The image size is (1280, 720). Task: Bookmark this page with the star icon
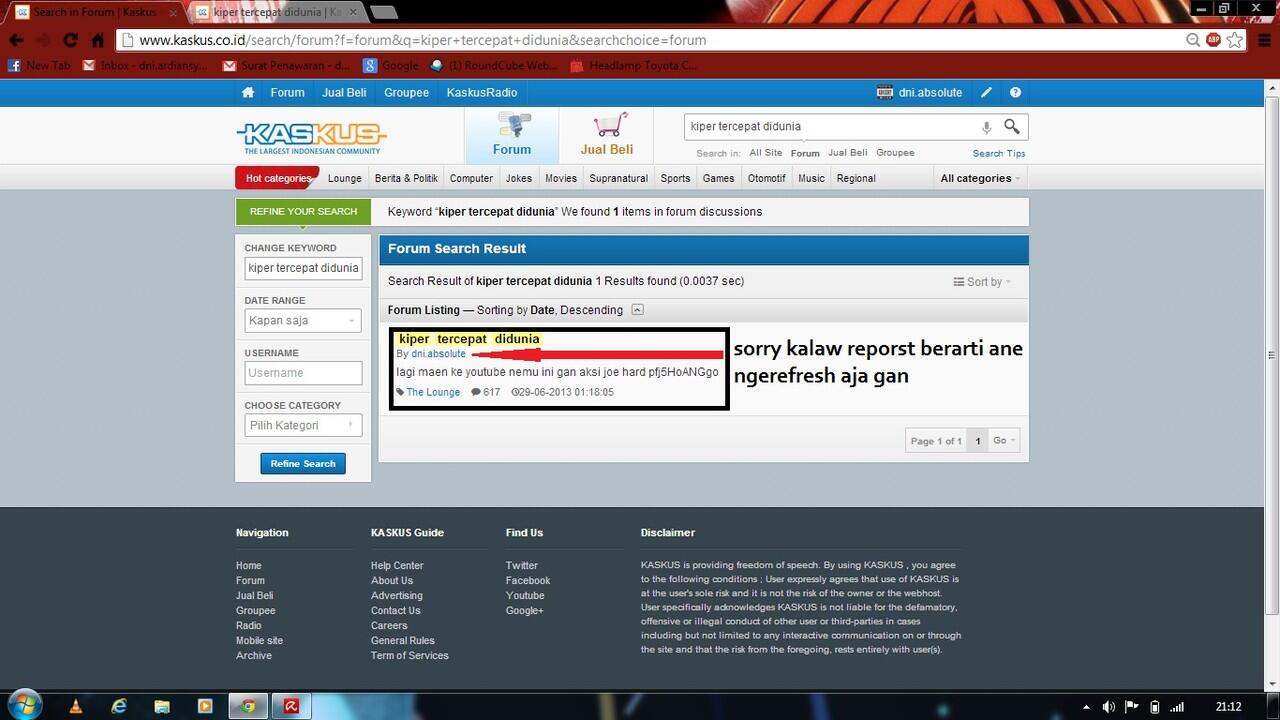click(1234, 40)
